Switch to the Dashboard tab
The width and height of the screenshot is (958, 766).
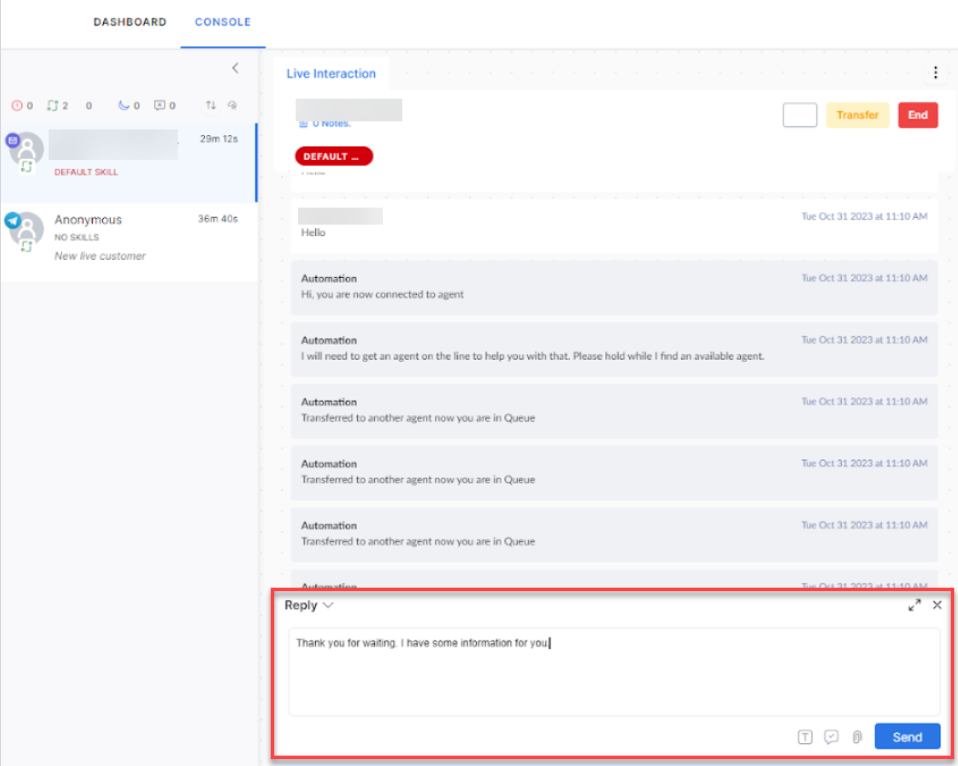129,22
